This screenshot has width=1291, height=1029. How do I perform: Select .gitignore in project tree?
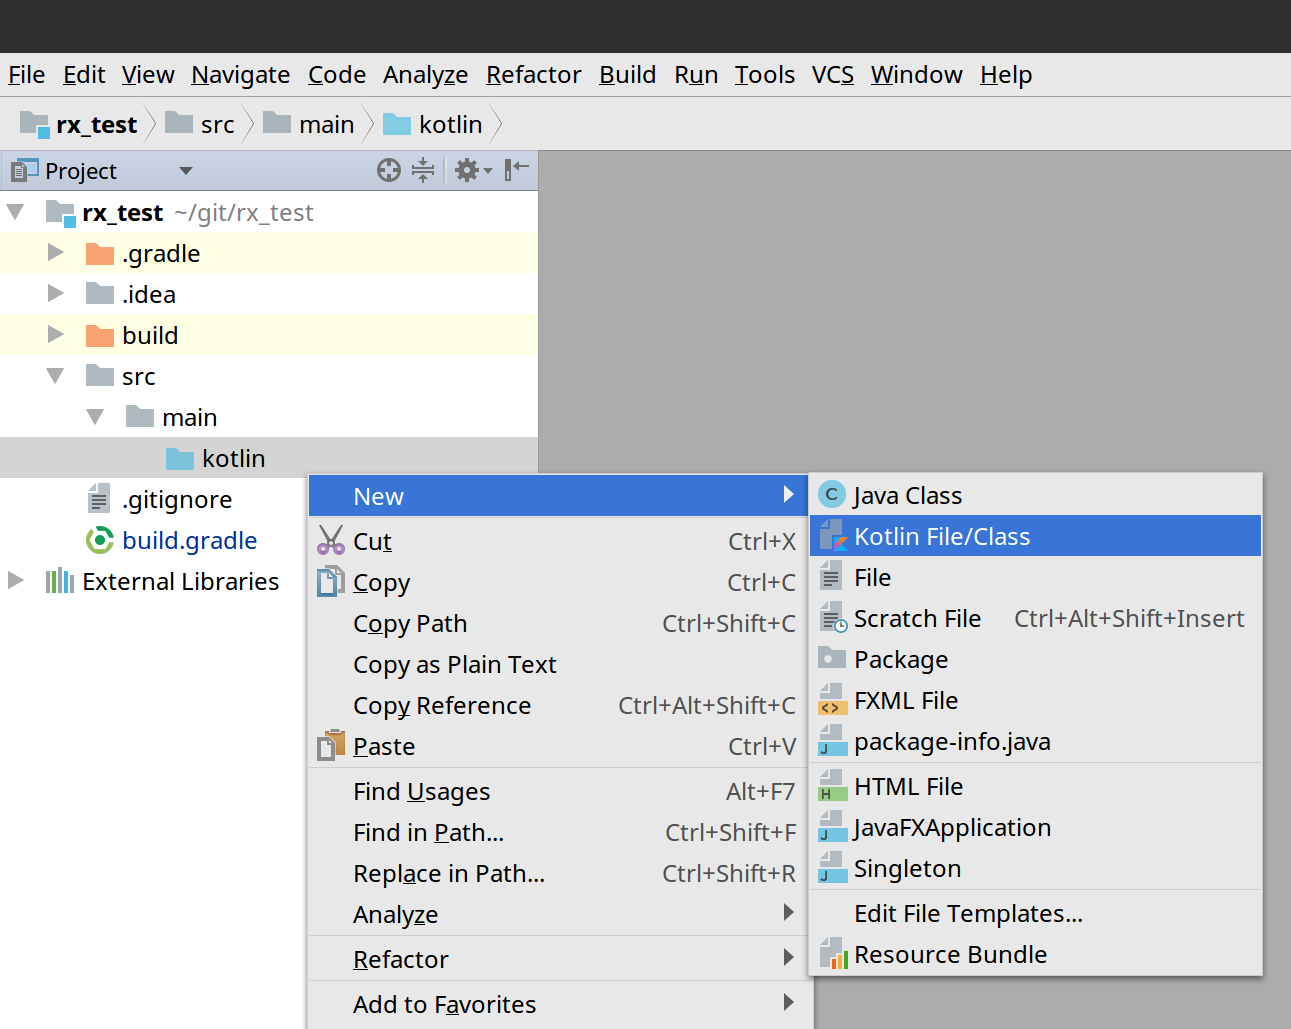[x=177, y=499]
